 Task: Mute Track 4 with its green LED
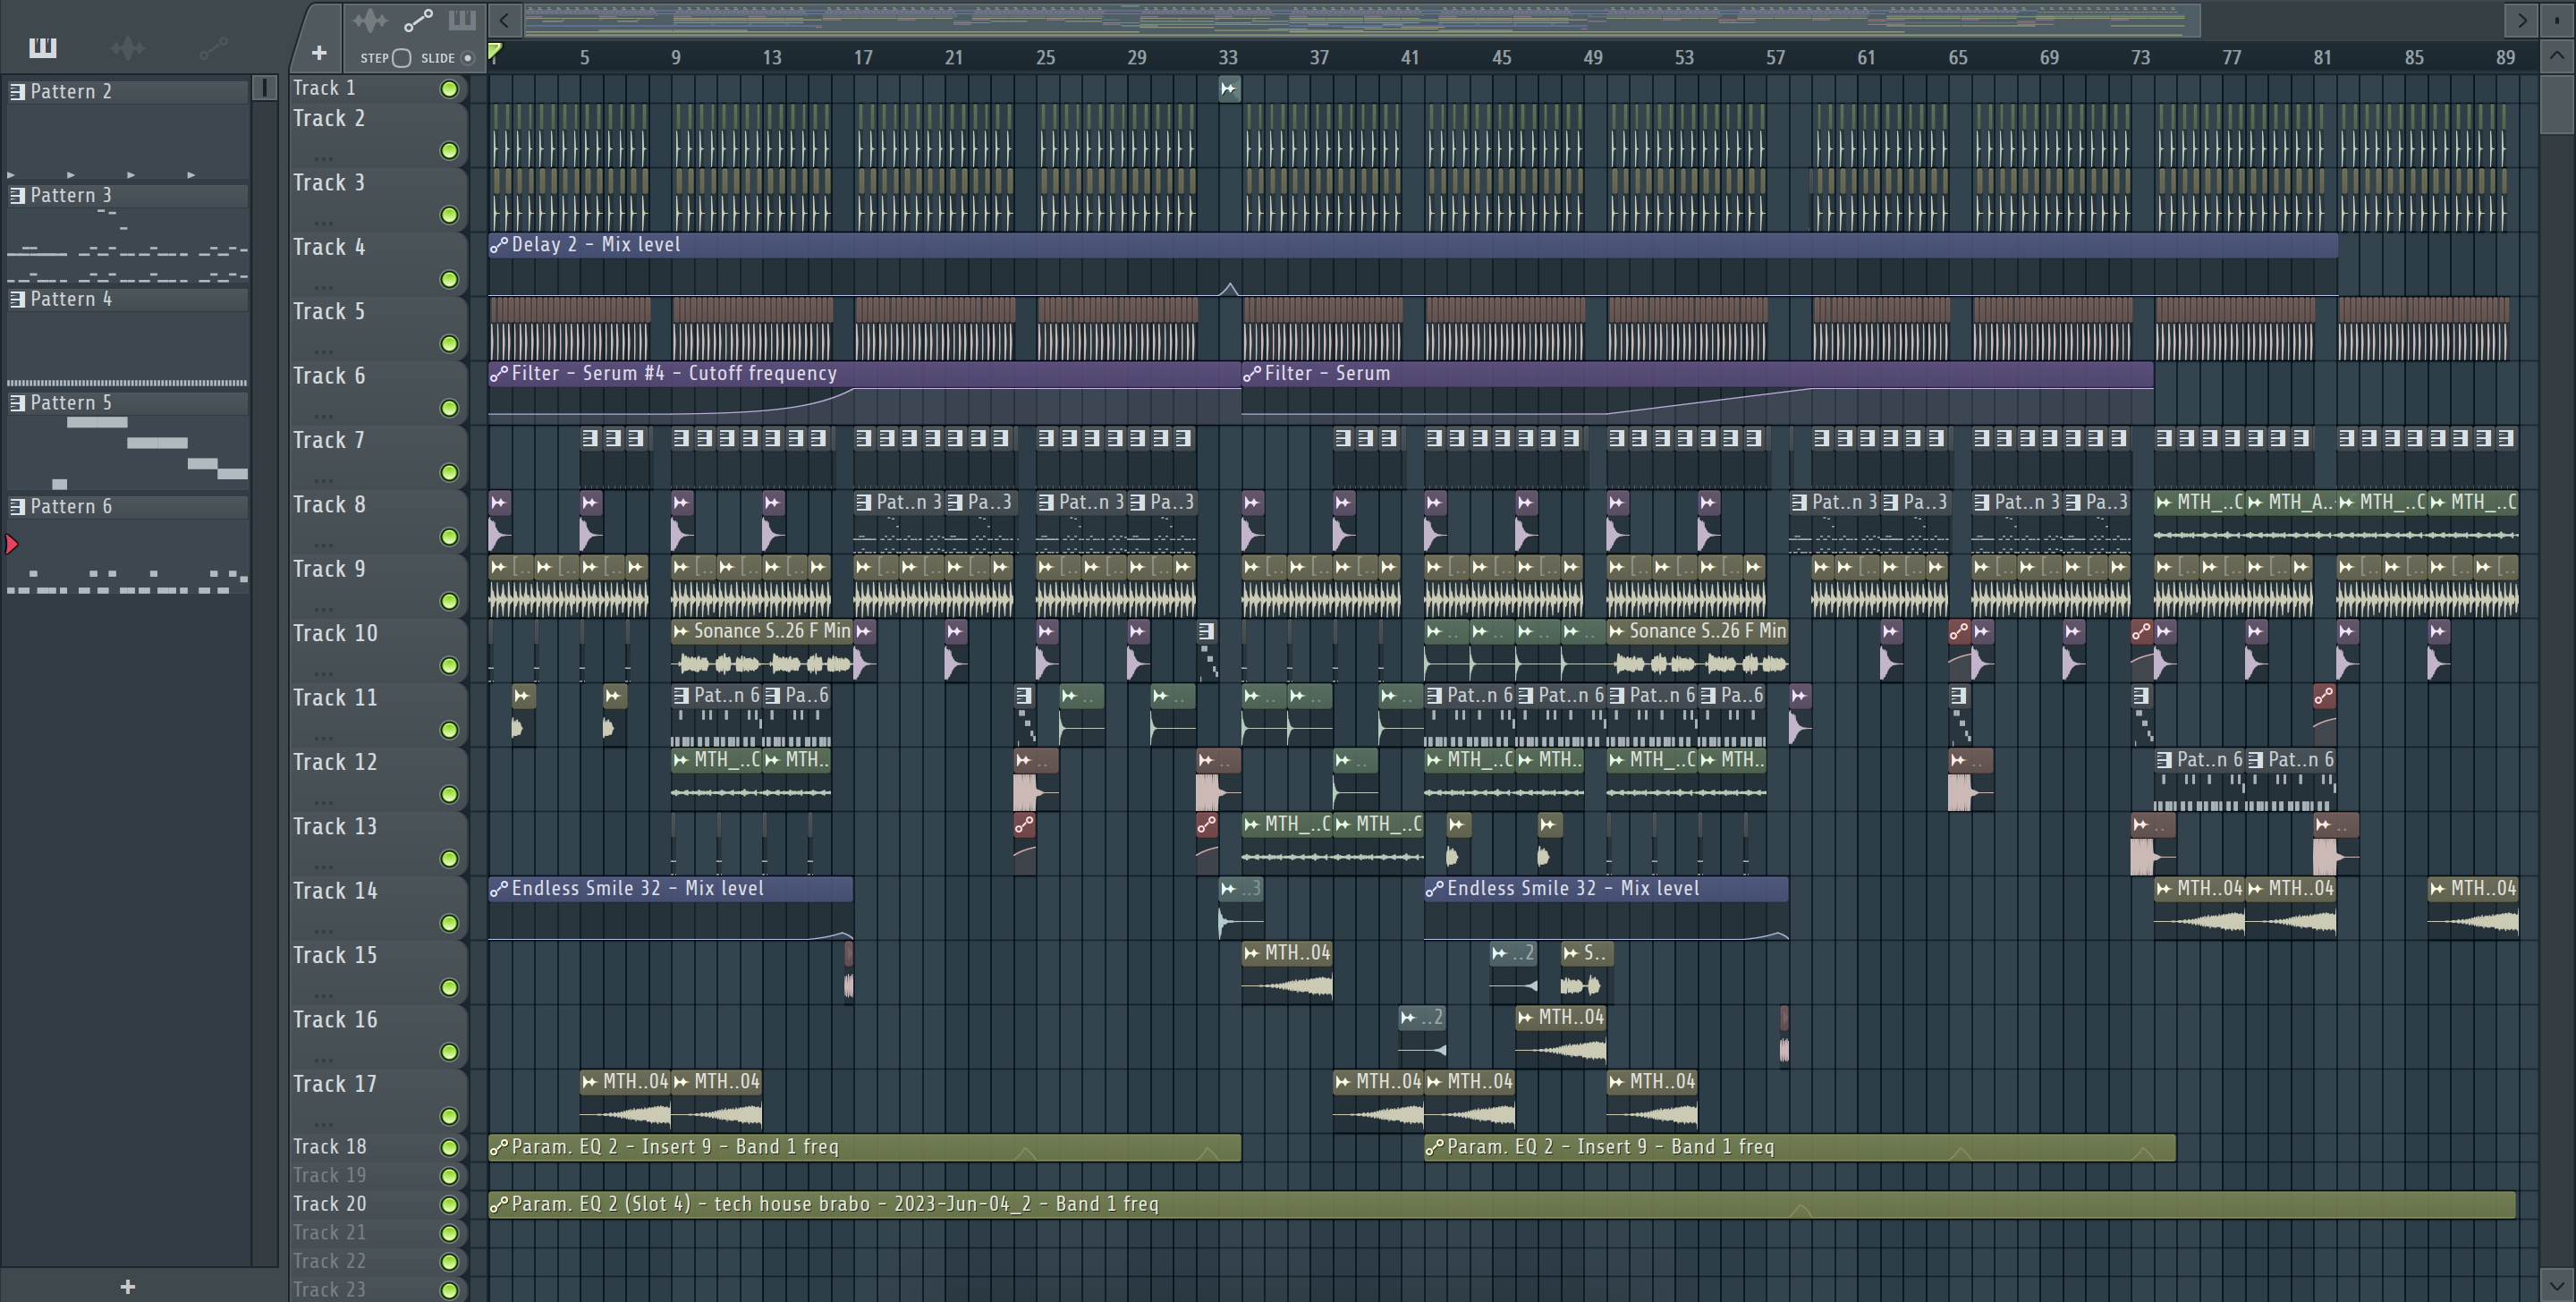(450, 280)
